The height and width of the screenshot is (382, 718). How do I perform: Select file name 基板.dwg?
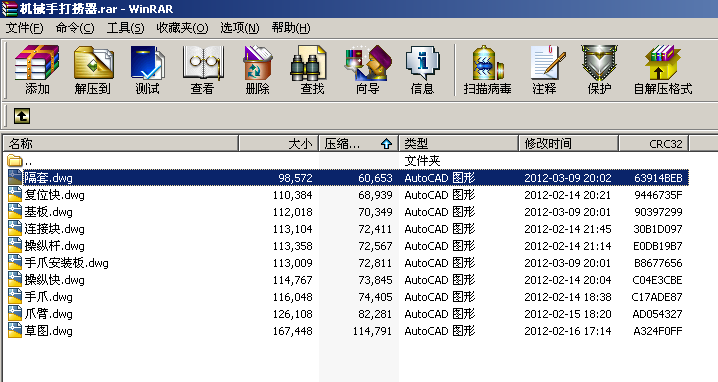pyautogui.click(x=48, y=212)
